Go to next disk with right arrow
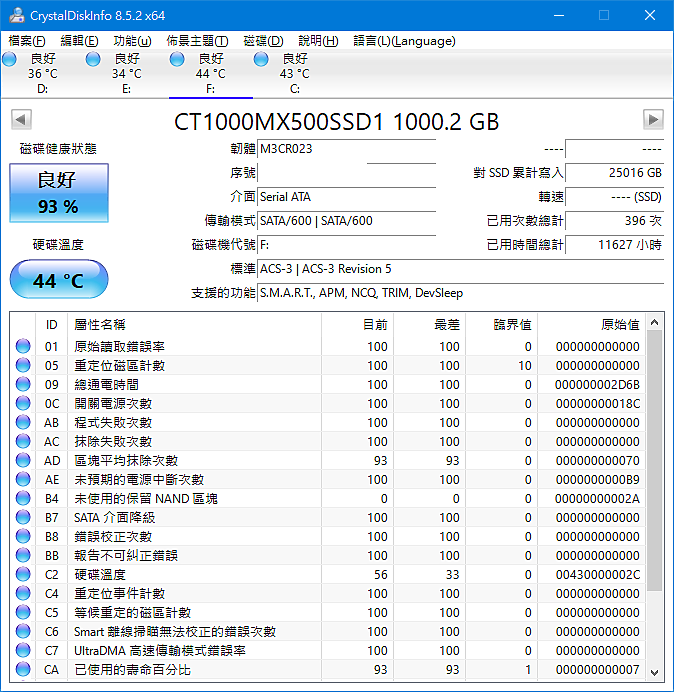The image size is (674, 692). point(653,119)
